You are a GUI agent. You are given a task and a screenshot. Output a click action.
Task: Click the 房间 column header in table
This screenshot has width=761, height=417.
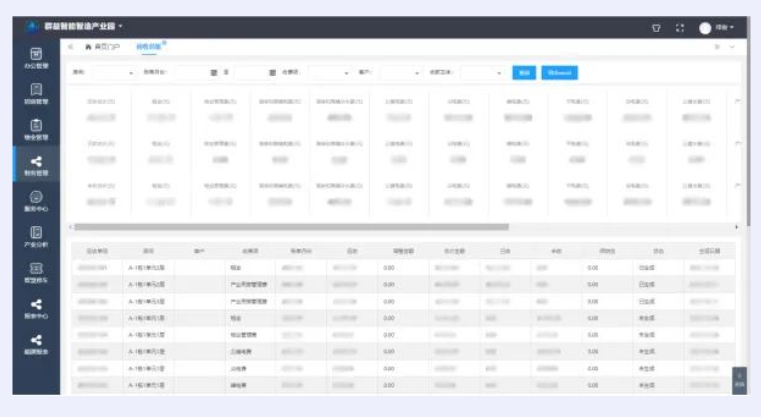[x=148, y=251]
